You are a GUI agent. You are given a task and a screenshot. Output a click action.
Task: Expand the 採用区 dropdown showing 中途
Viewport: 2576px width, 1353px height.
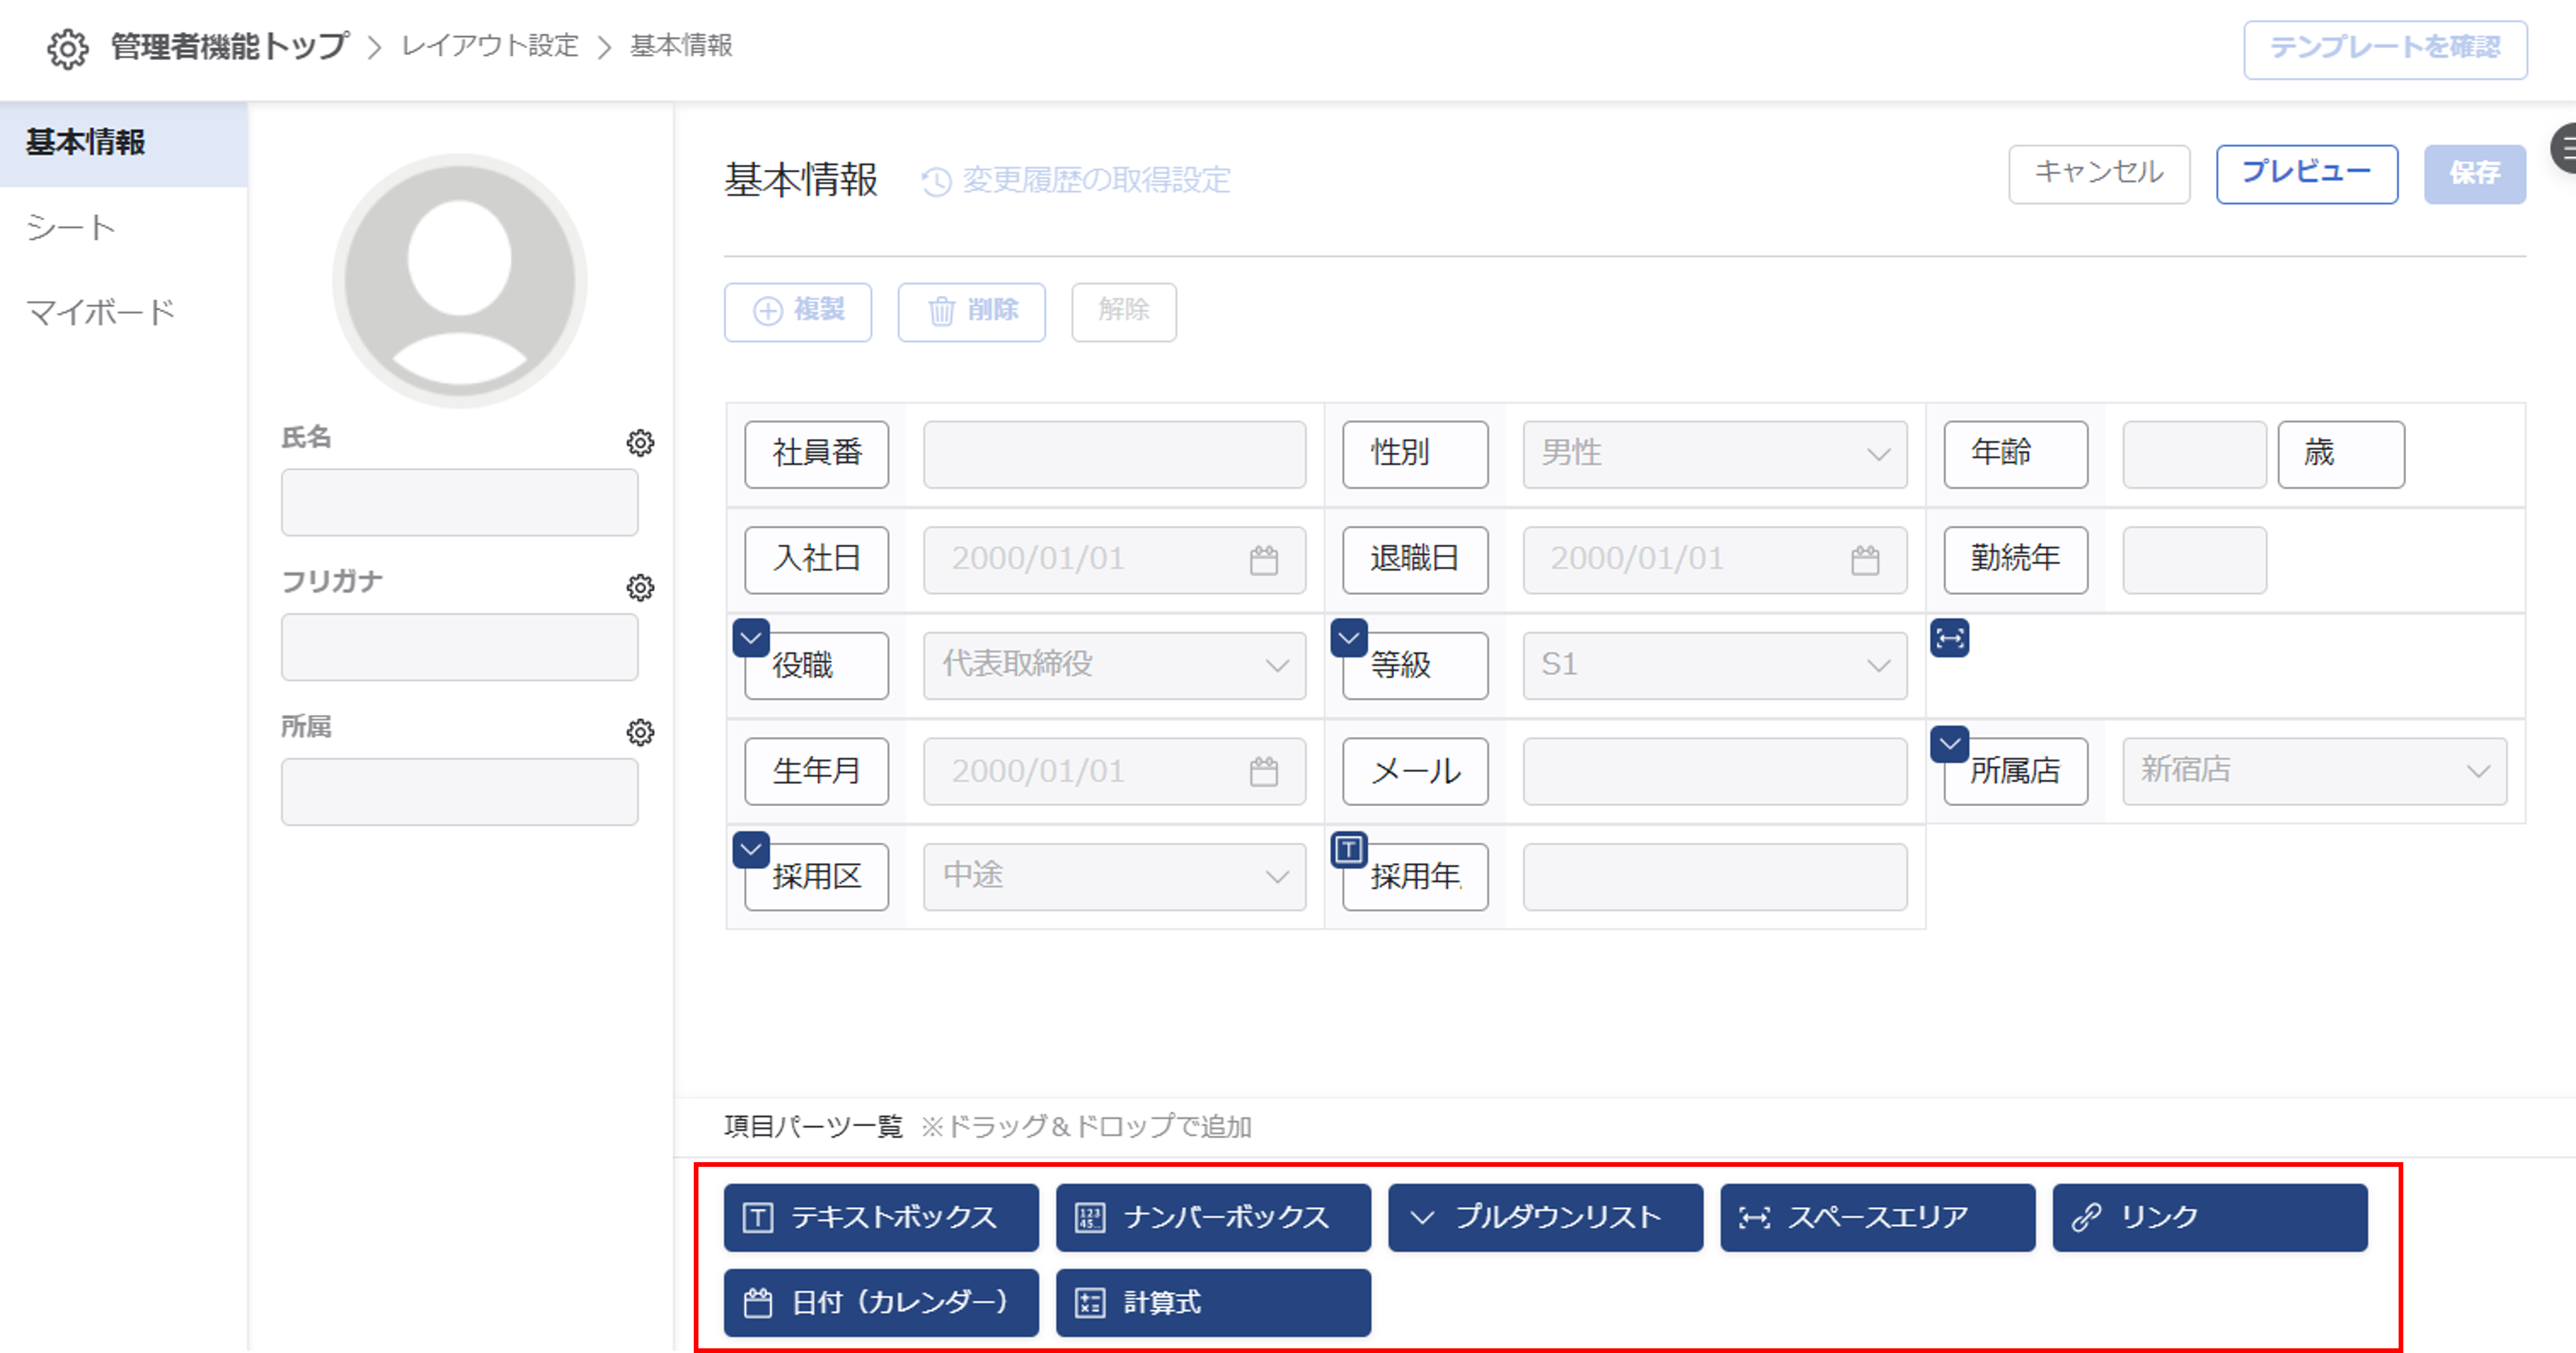point(1114,877)
